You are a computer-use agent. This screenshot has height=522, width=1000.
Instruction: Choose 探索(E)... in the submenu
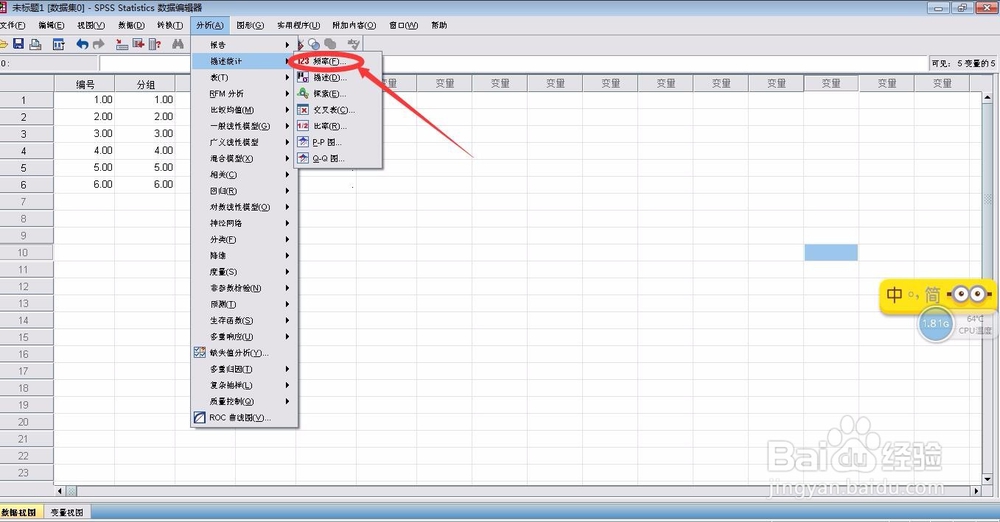pos(337,94)
